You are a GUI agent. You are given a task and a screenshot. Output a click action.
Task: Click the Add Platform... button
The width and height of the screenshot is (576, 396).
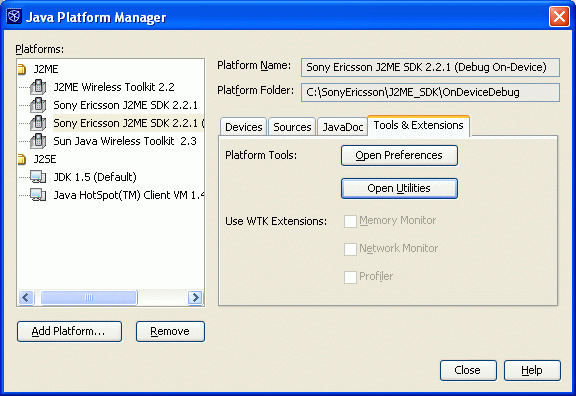pyautogui.click(x=69, y=331)
